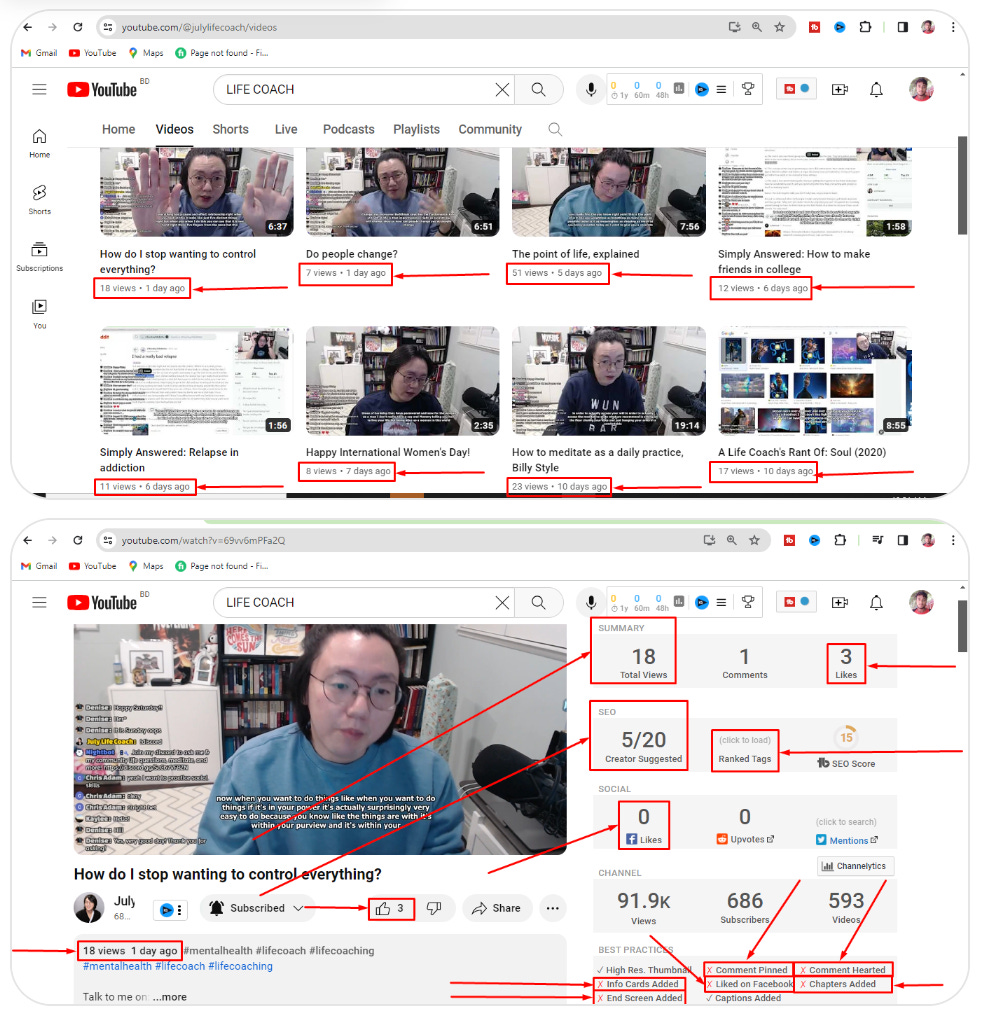984x1020 pixels.
Task: Go to Home in top window left sidebar
Action: pyautogui.click(x=39, y=143)
